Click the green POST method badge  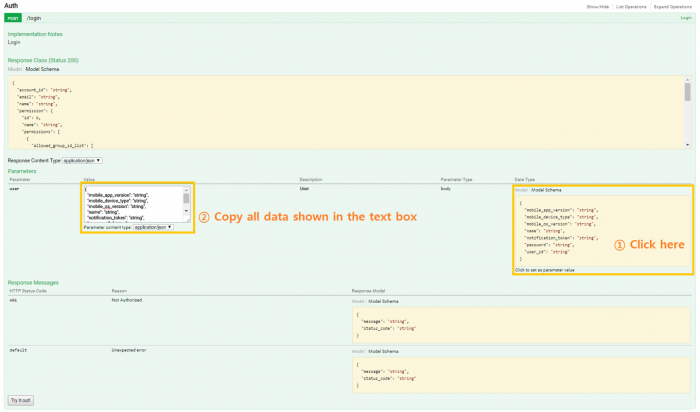[15, 18]
